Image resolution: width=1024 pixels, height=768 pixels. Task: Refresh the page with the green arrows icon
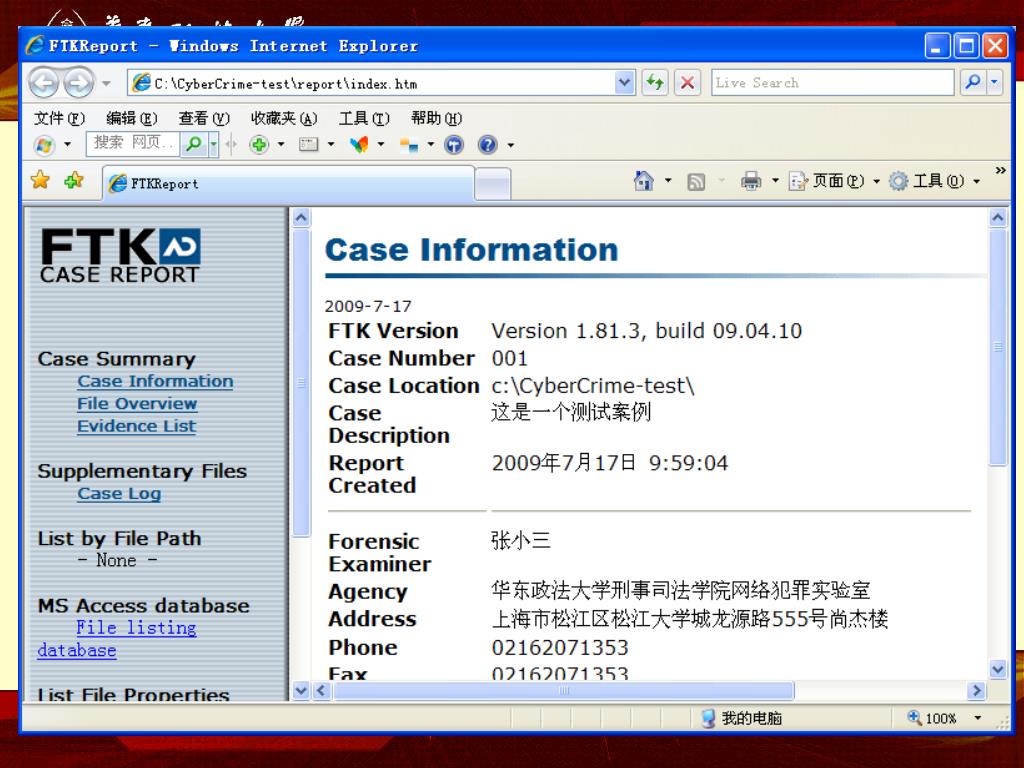click(x=654, y=83)
